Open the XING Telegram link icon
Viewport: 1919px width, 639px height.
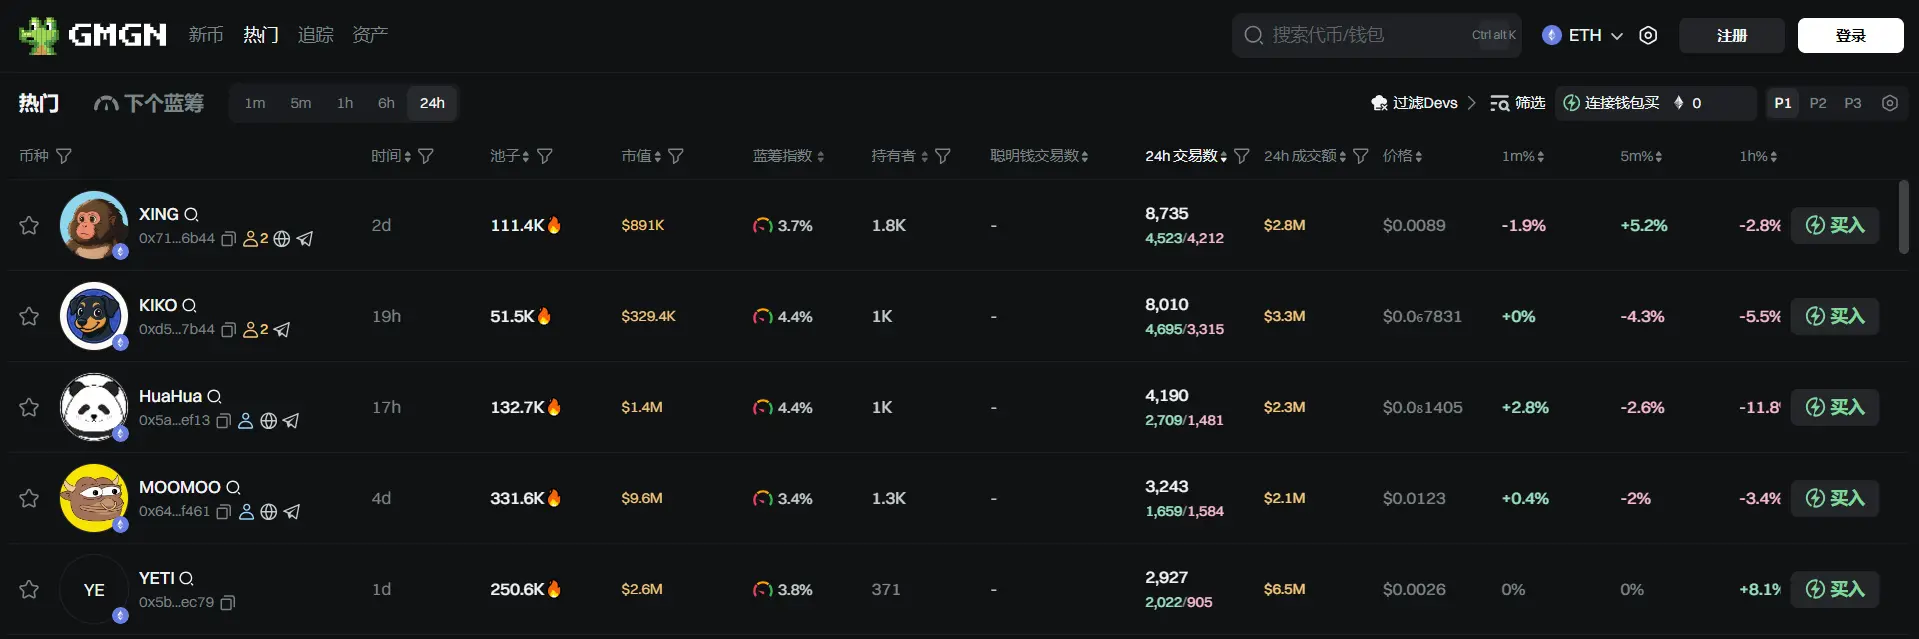[x=305, y=239]
